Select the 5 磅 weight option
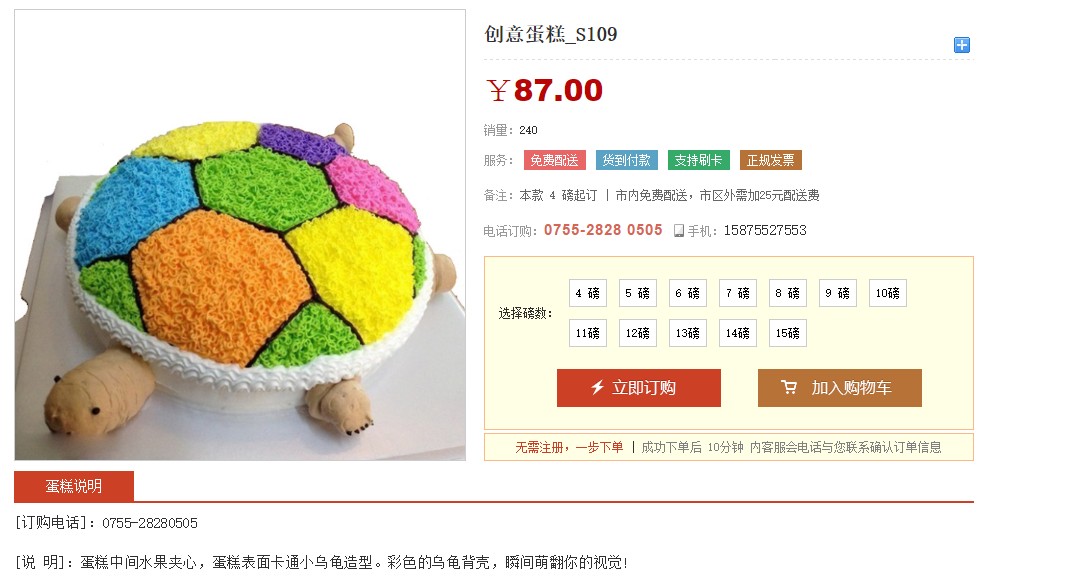The image size is (1084, 581). click(637, 293)
